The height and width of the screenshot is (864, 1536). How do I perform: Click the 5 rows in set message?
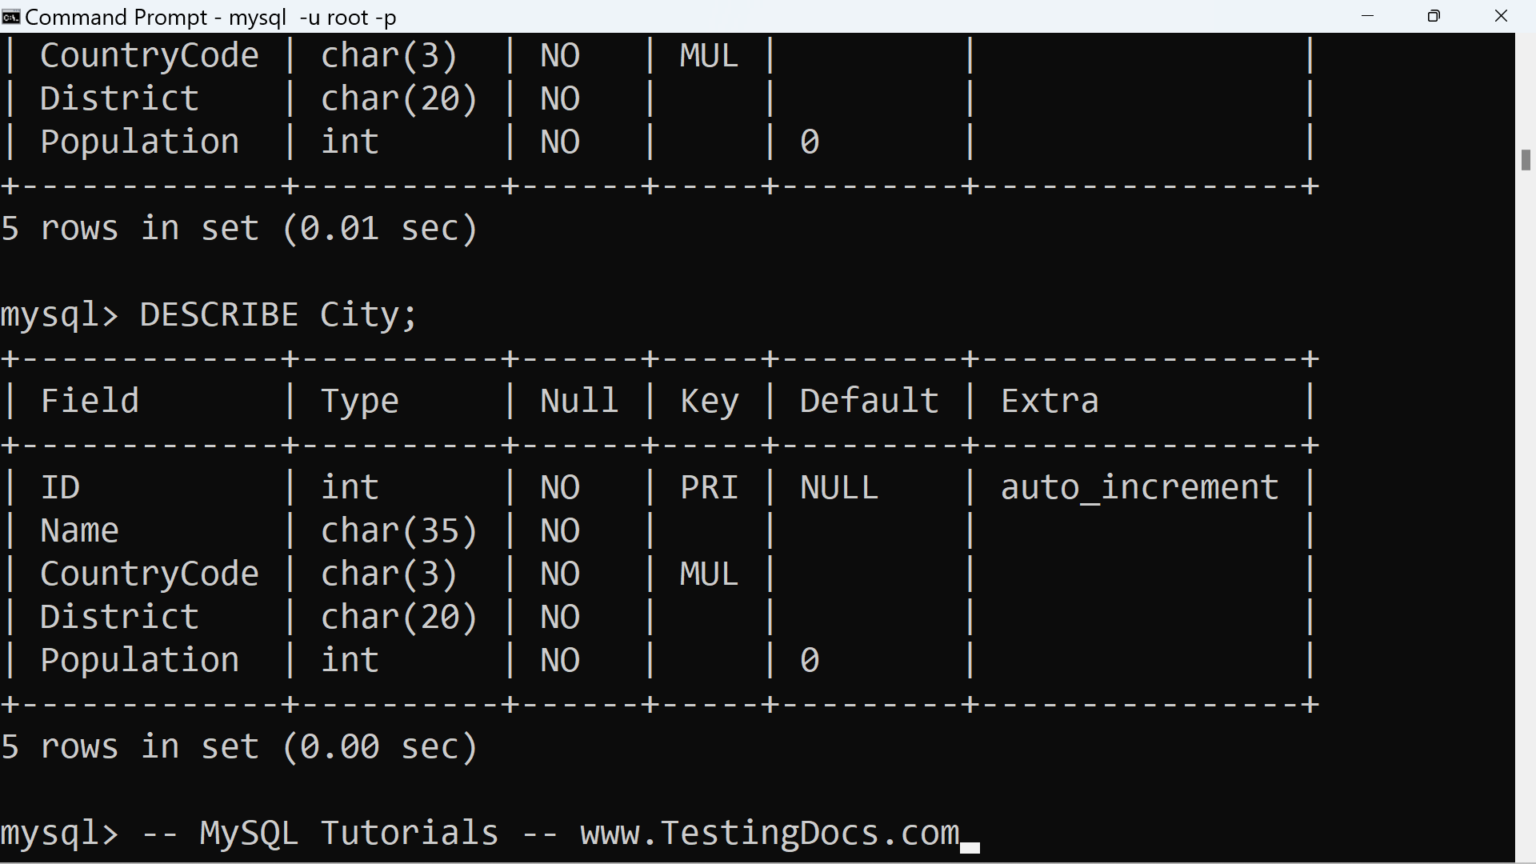(x=240, y=746)
